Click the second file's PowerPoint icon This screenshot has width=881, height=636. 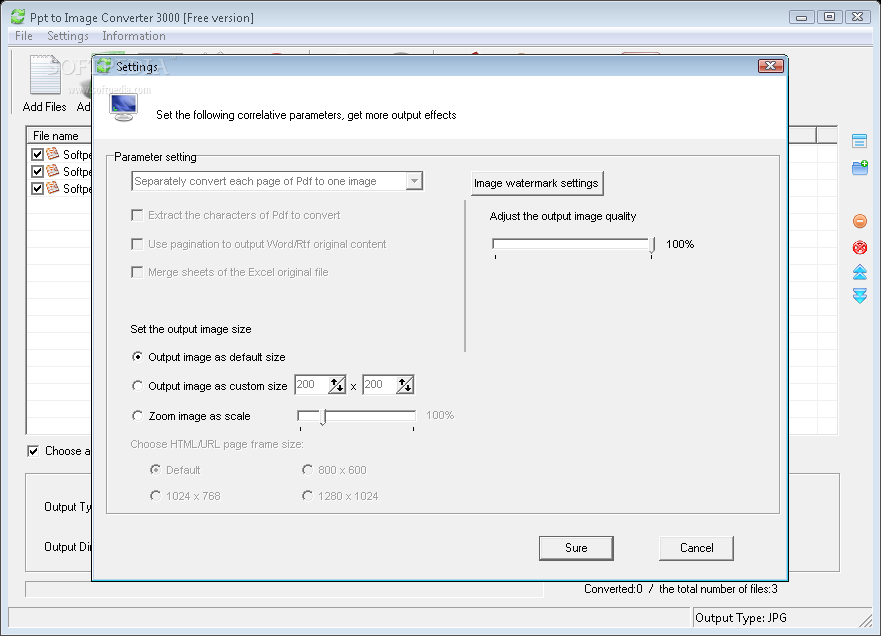(53, 170)
